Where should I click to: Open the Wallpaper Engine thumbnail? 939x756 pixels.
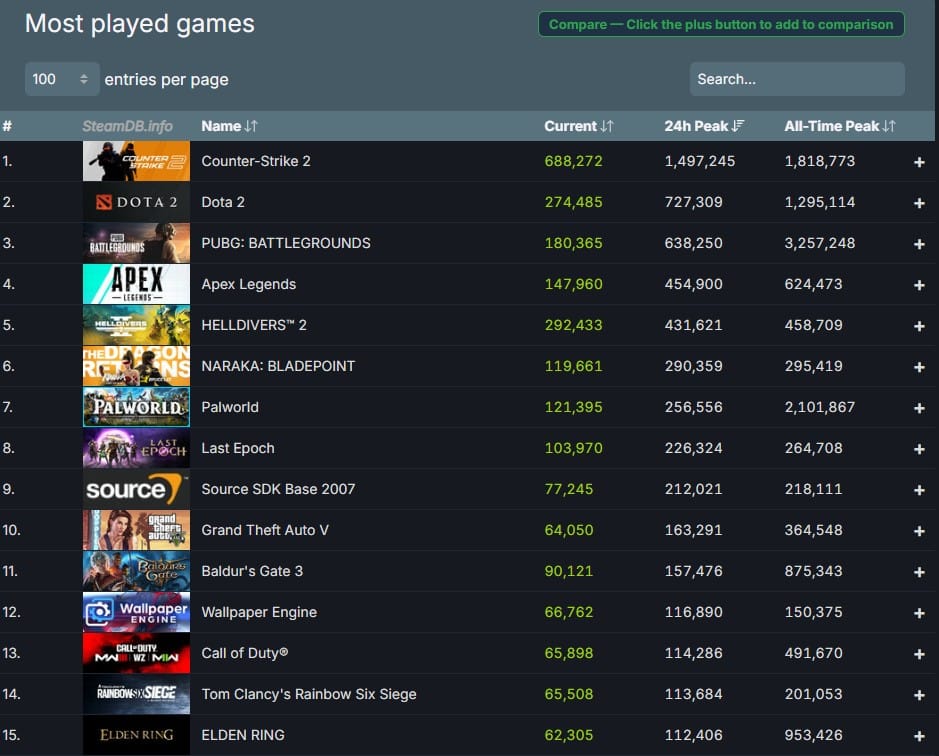pyautogui.click(x=137, y=612)
